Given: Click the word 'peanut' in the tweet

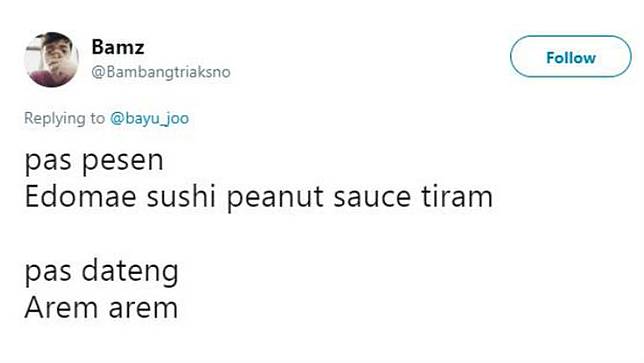Looking at the screenshot, I should click(x=275, y=198).
